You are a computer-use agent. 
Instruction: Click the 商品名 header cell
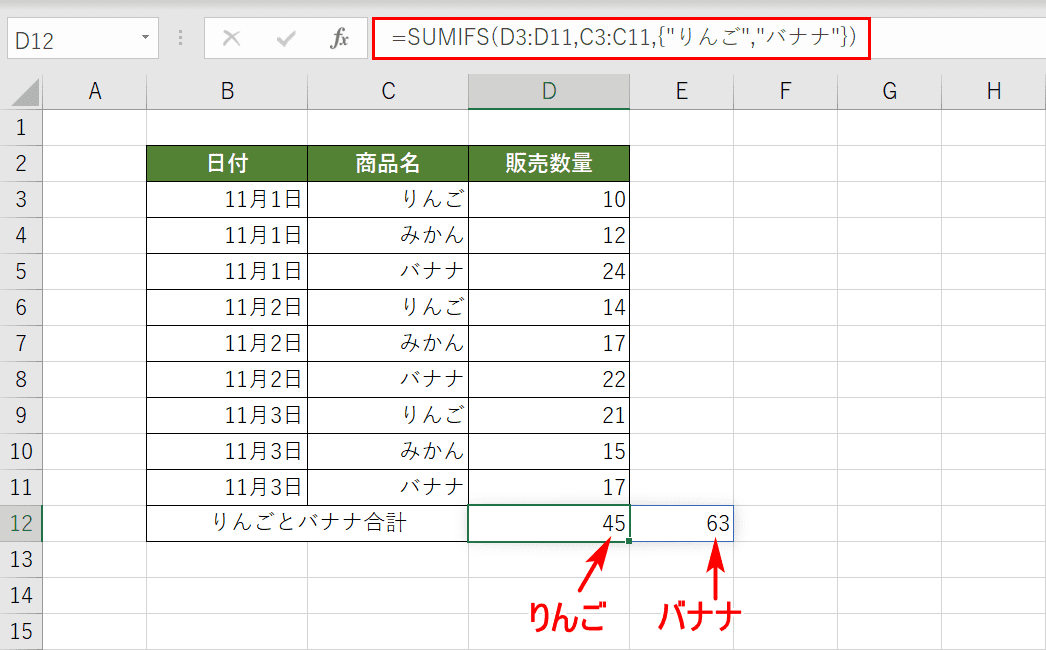click(x=388, y=164)
